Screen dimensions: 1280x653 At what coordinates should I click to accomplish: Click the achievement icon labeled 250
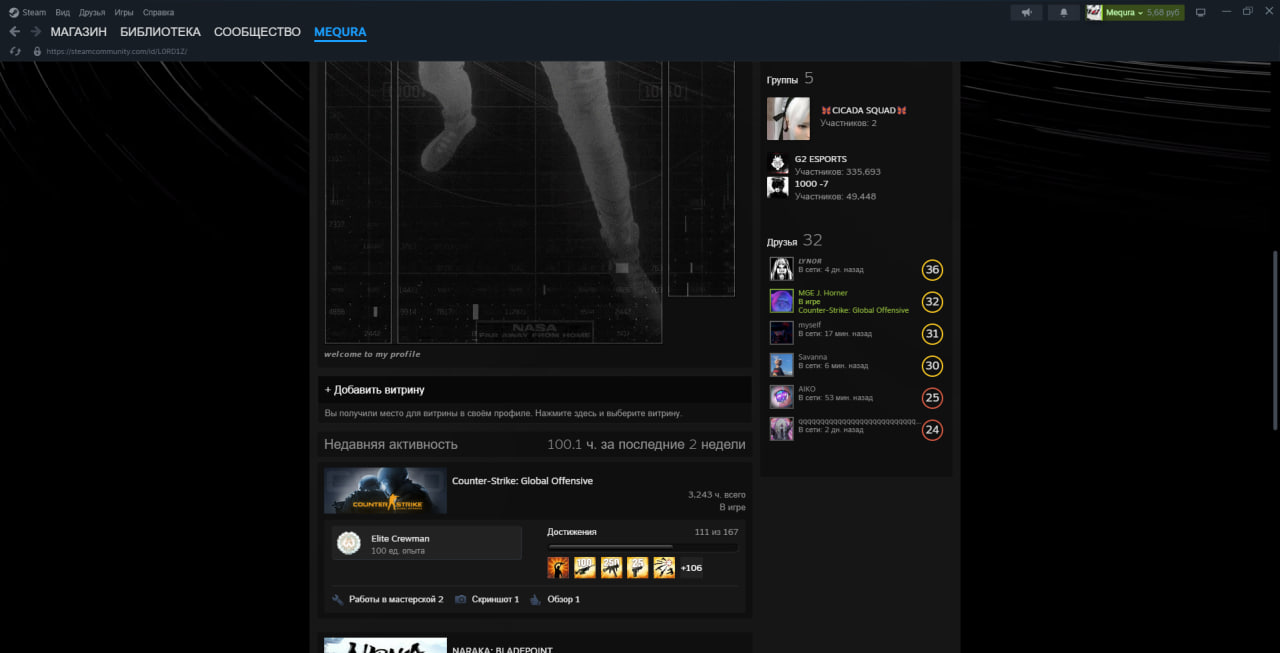point(611,567)
